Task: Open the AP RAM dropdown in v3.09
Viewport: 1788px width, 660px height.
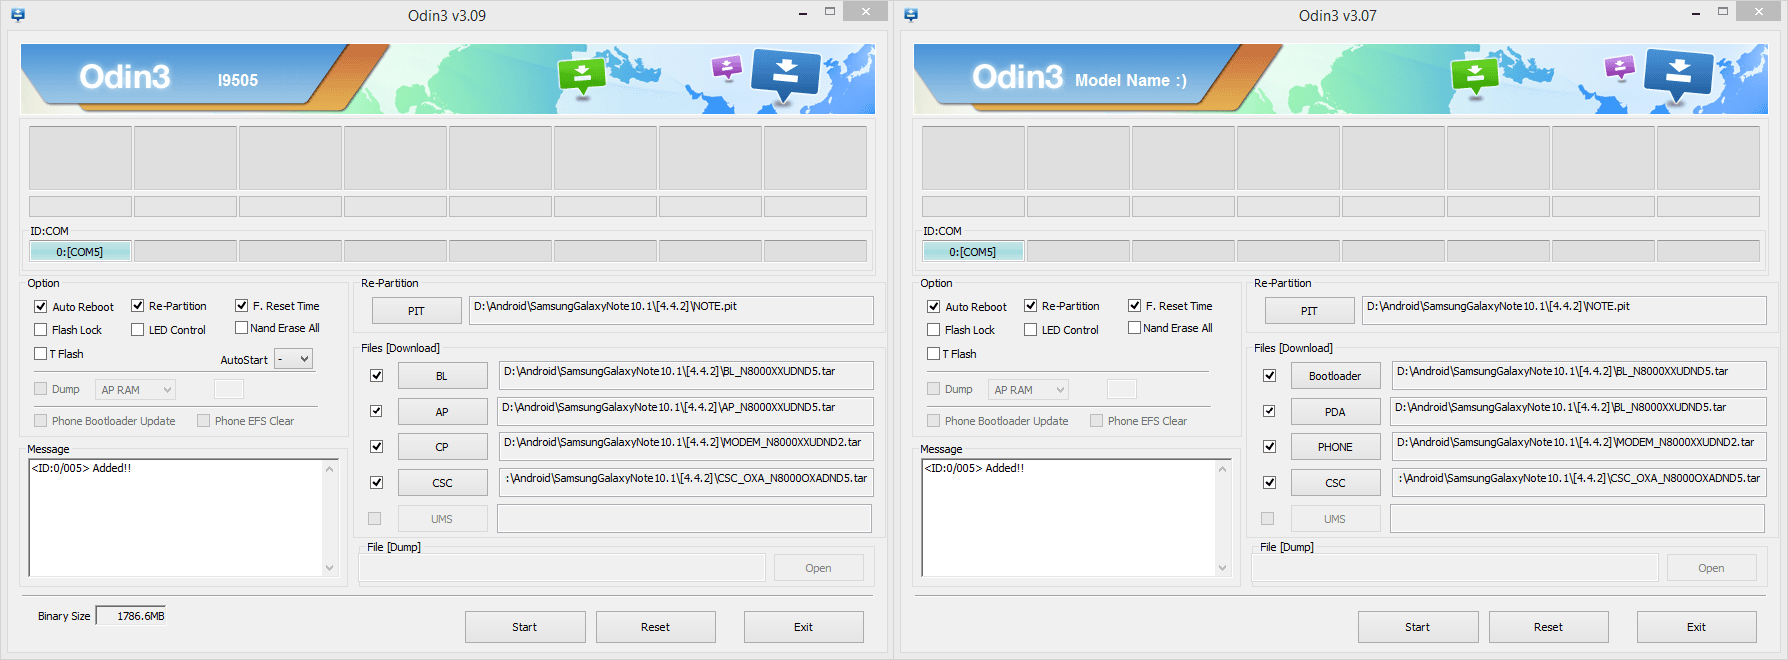Action: (136, 390)
